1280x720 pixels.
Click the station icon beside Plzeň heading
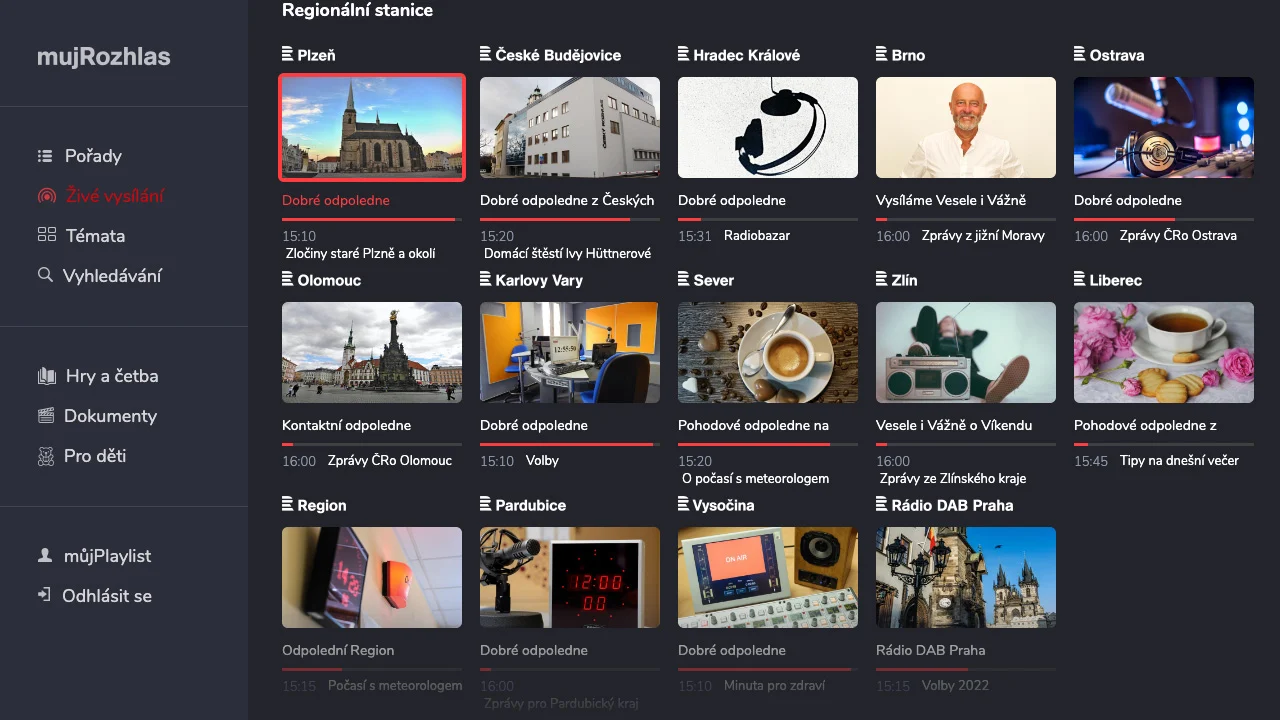[x=285, y=55]
